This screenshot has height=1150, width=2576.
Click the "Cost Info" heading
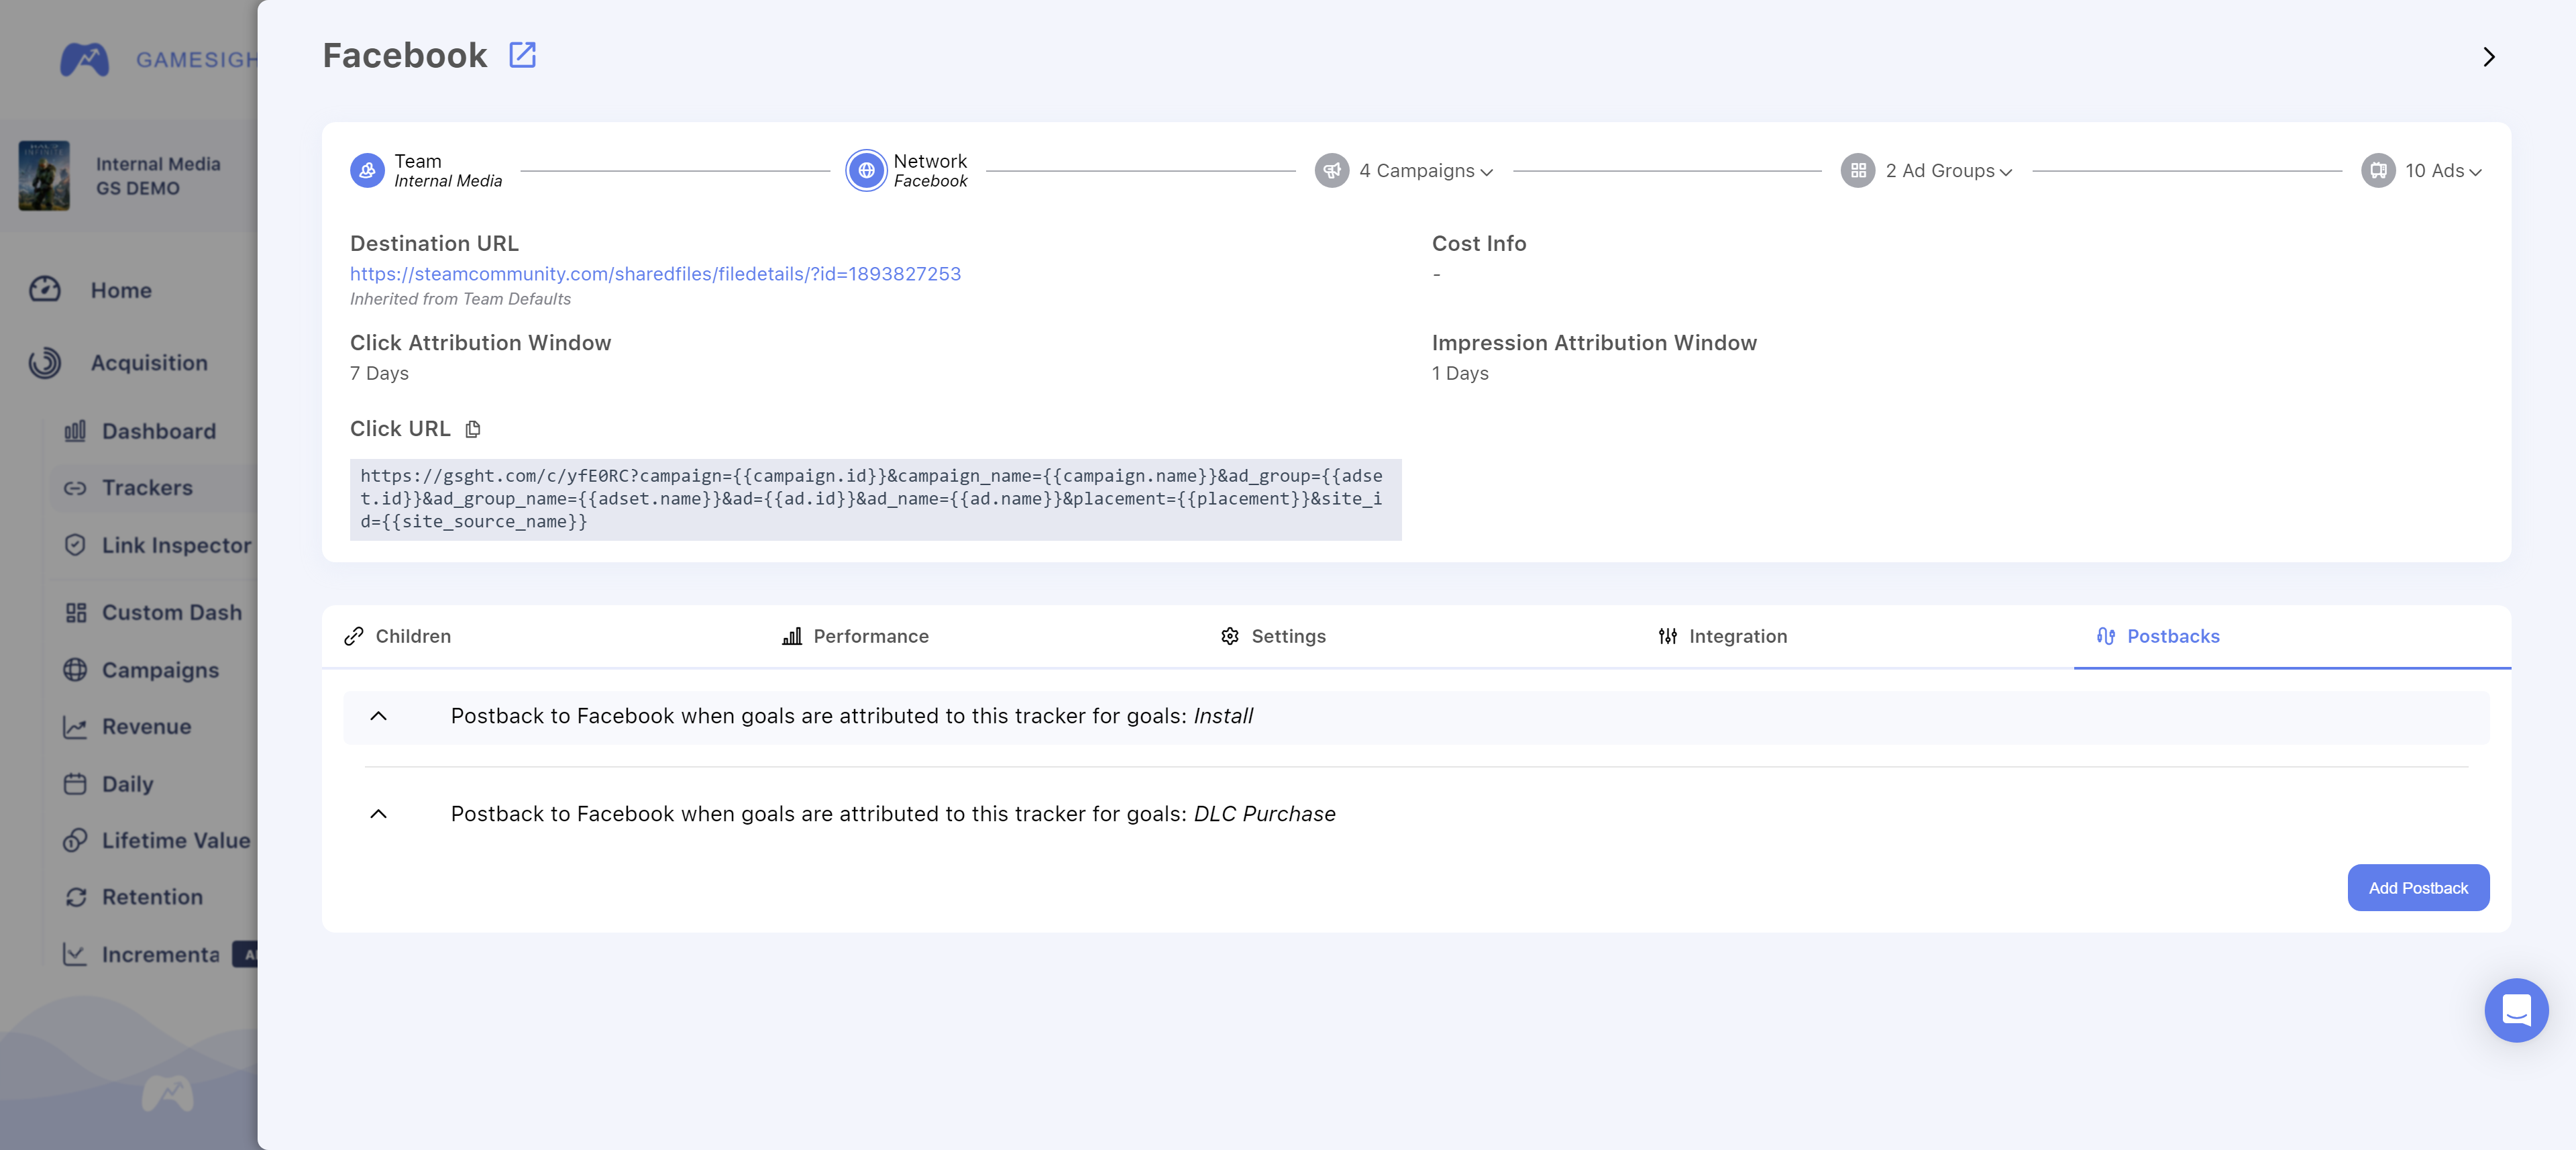(1478, 244)
